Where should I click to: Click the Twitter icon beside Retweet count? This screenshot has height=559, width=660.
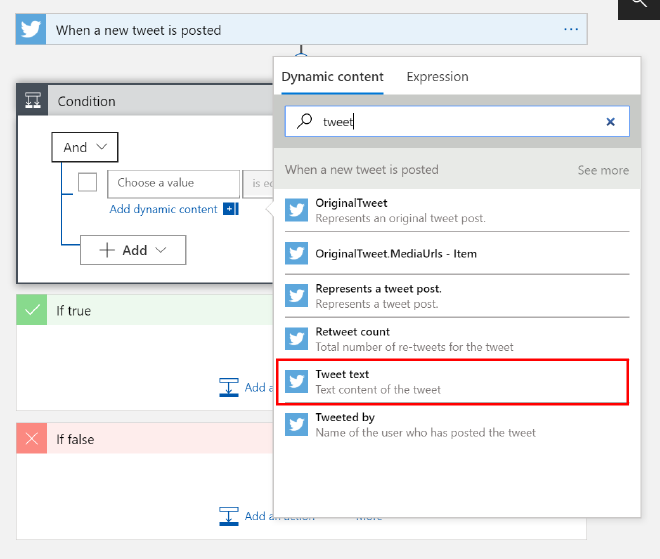(296, 339)
